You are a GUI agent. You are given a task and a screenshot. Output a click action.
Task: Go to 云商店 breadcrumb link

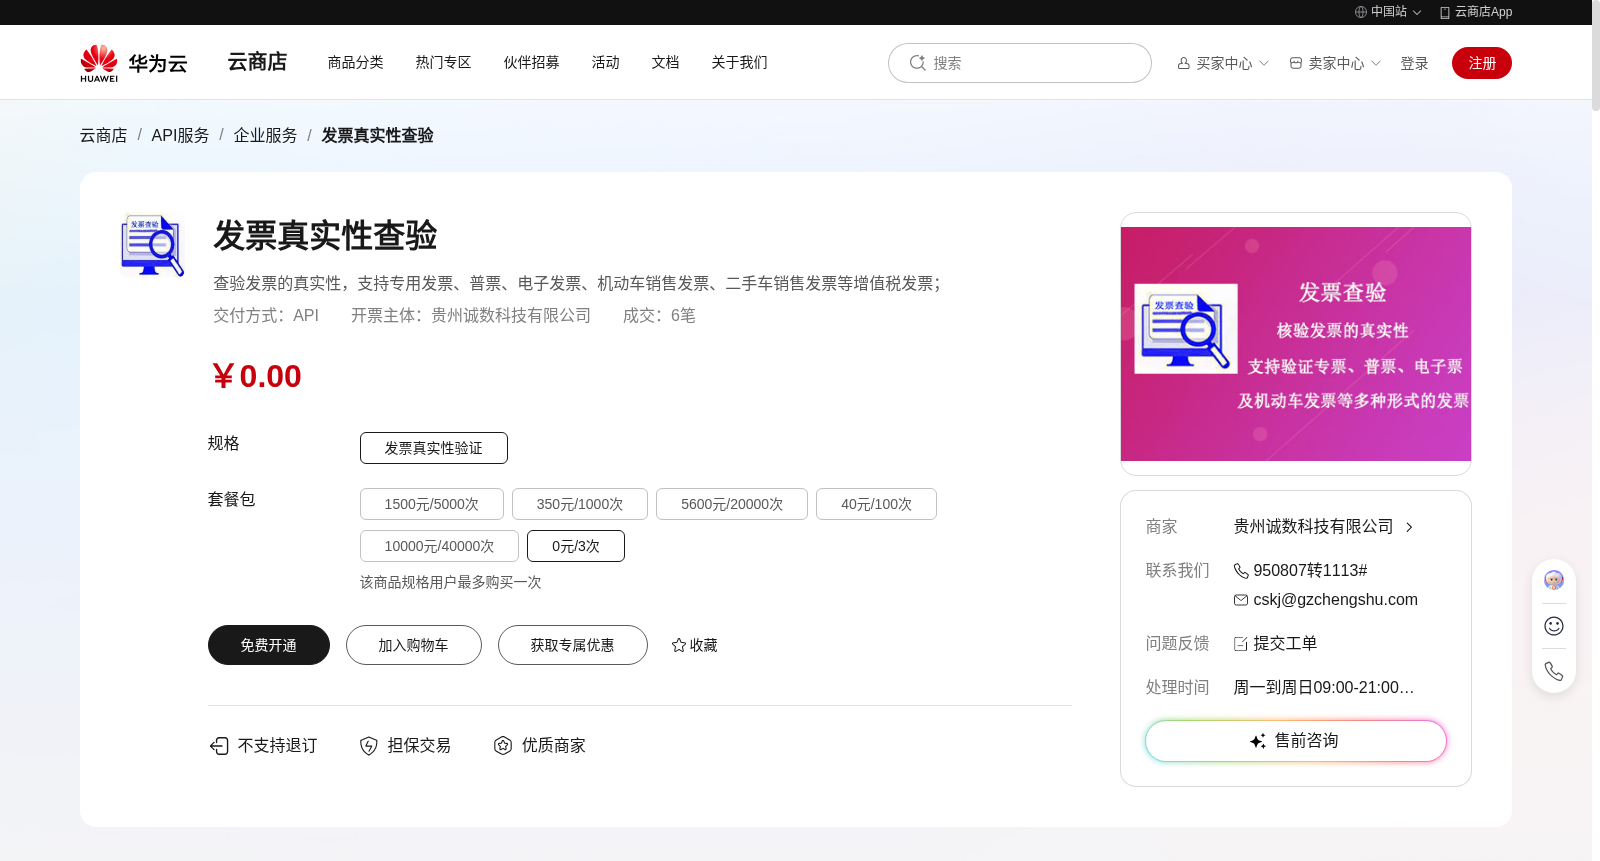tap(104, 135)
